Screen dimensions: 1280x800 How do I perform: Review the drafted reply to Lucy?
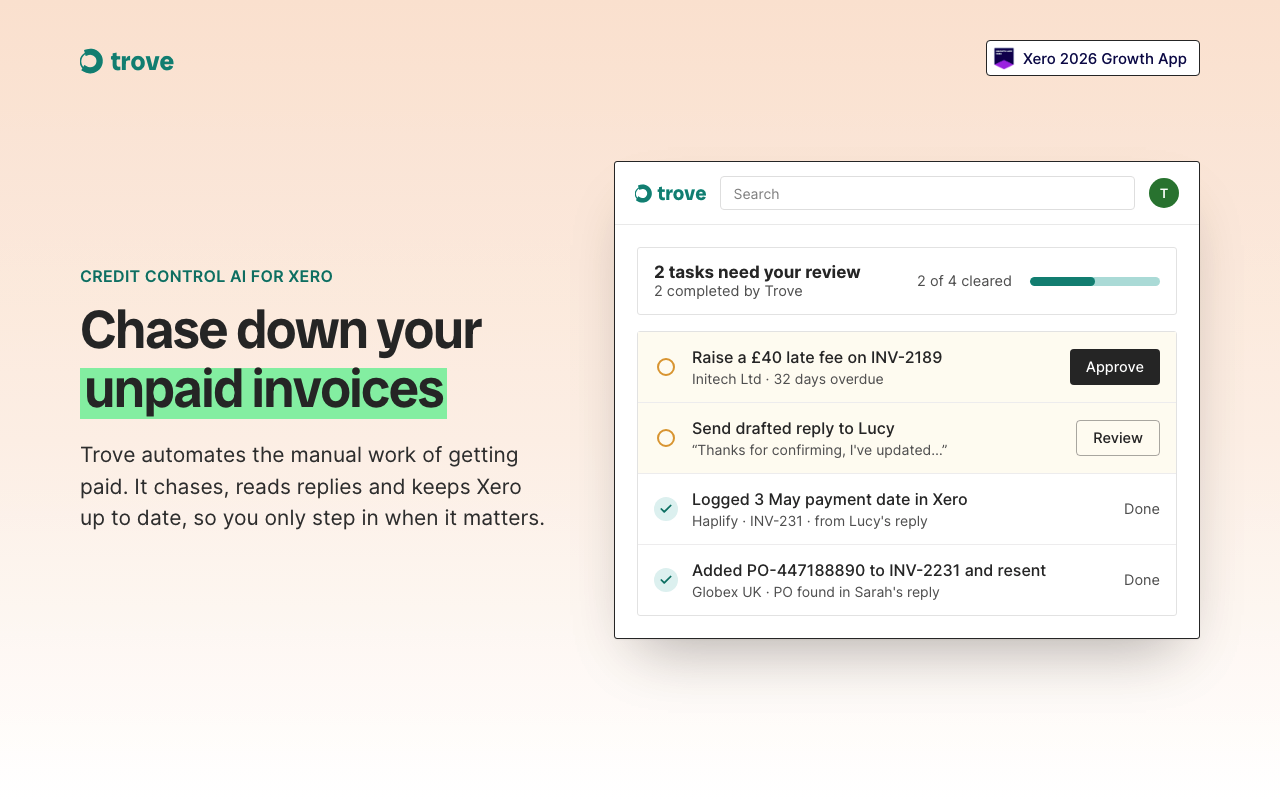pyautogui.click(x=1118, y=438)
